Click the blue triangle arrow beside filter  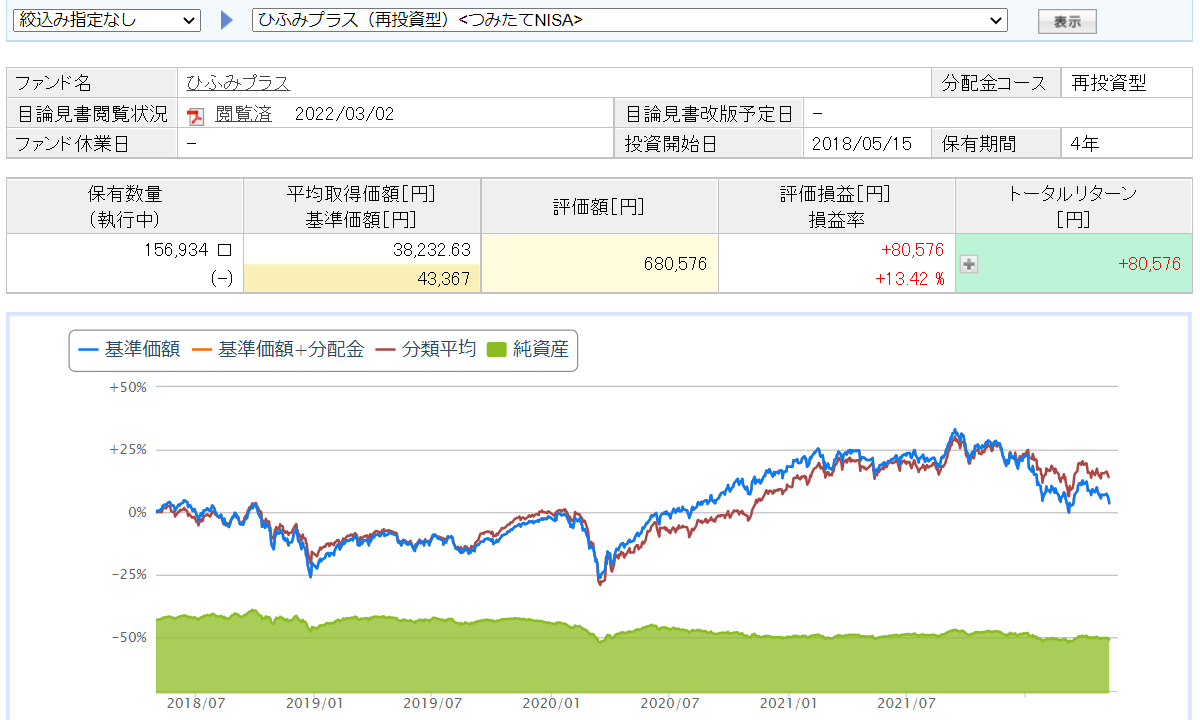point(227,20)
